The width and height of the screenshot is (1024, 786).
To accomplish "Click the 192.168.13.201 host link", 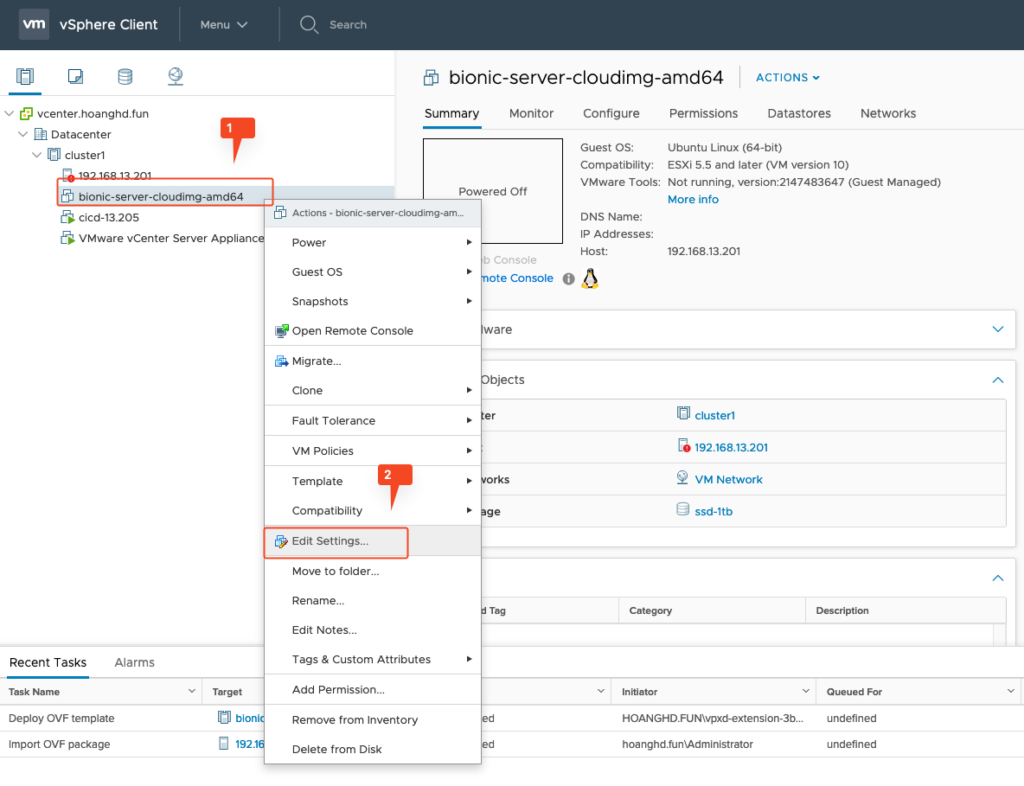I will (x=731, y=448).
